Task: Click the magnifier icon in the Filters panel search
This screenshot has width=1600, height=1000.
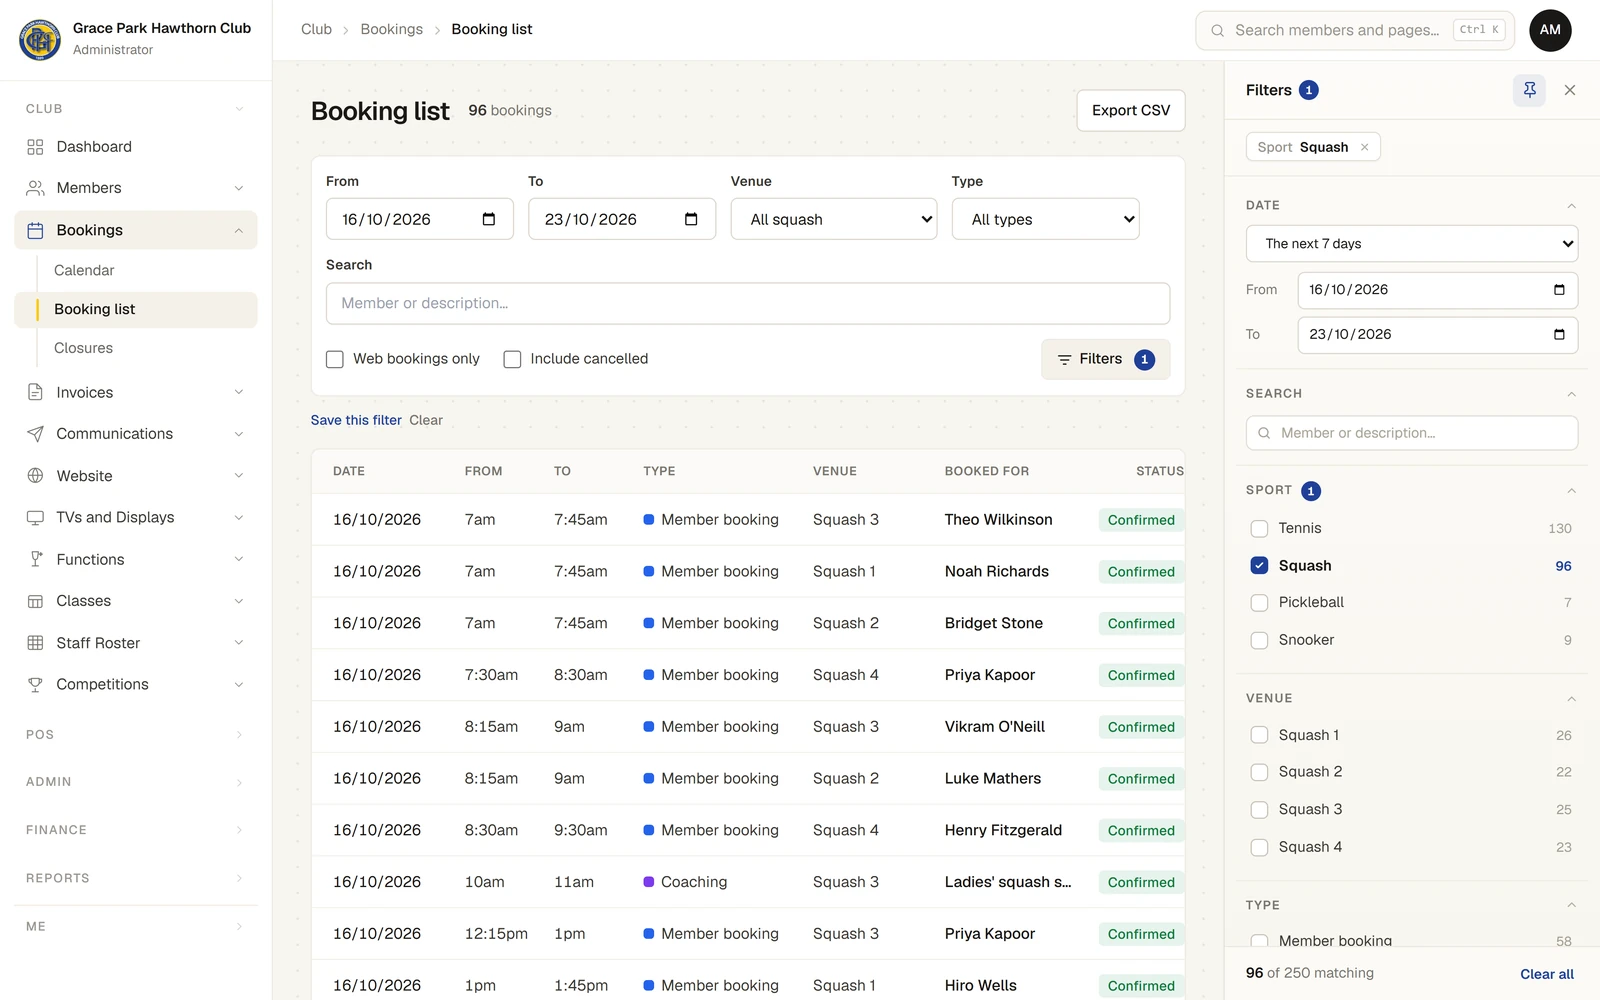Action: (1264, 433)
